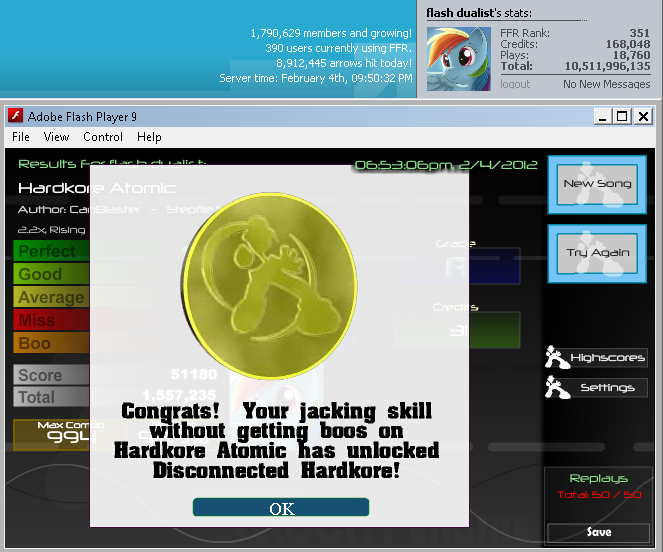Click the 'Credits:' stat value 168,048

coord(628,44)
